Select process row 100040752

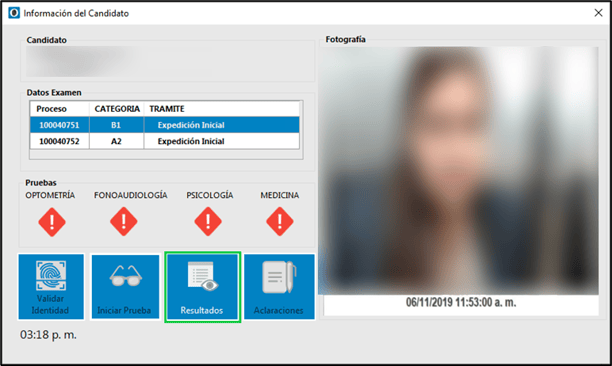click(165, 141)
